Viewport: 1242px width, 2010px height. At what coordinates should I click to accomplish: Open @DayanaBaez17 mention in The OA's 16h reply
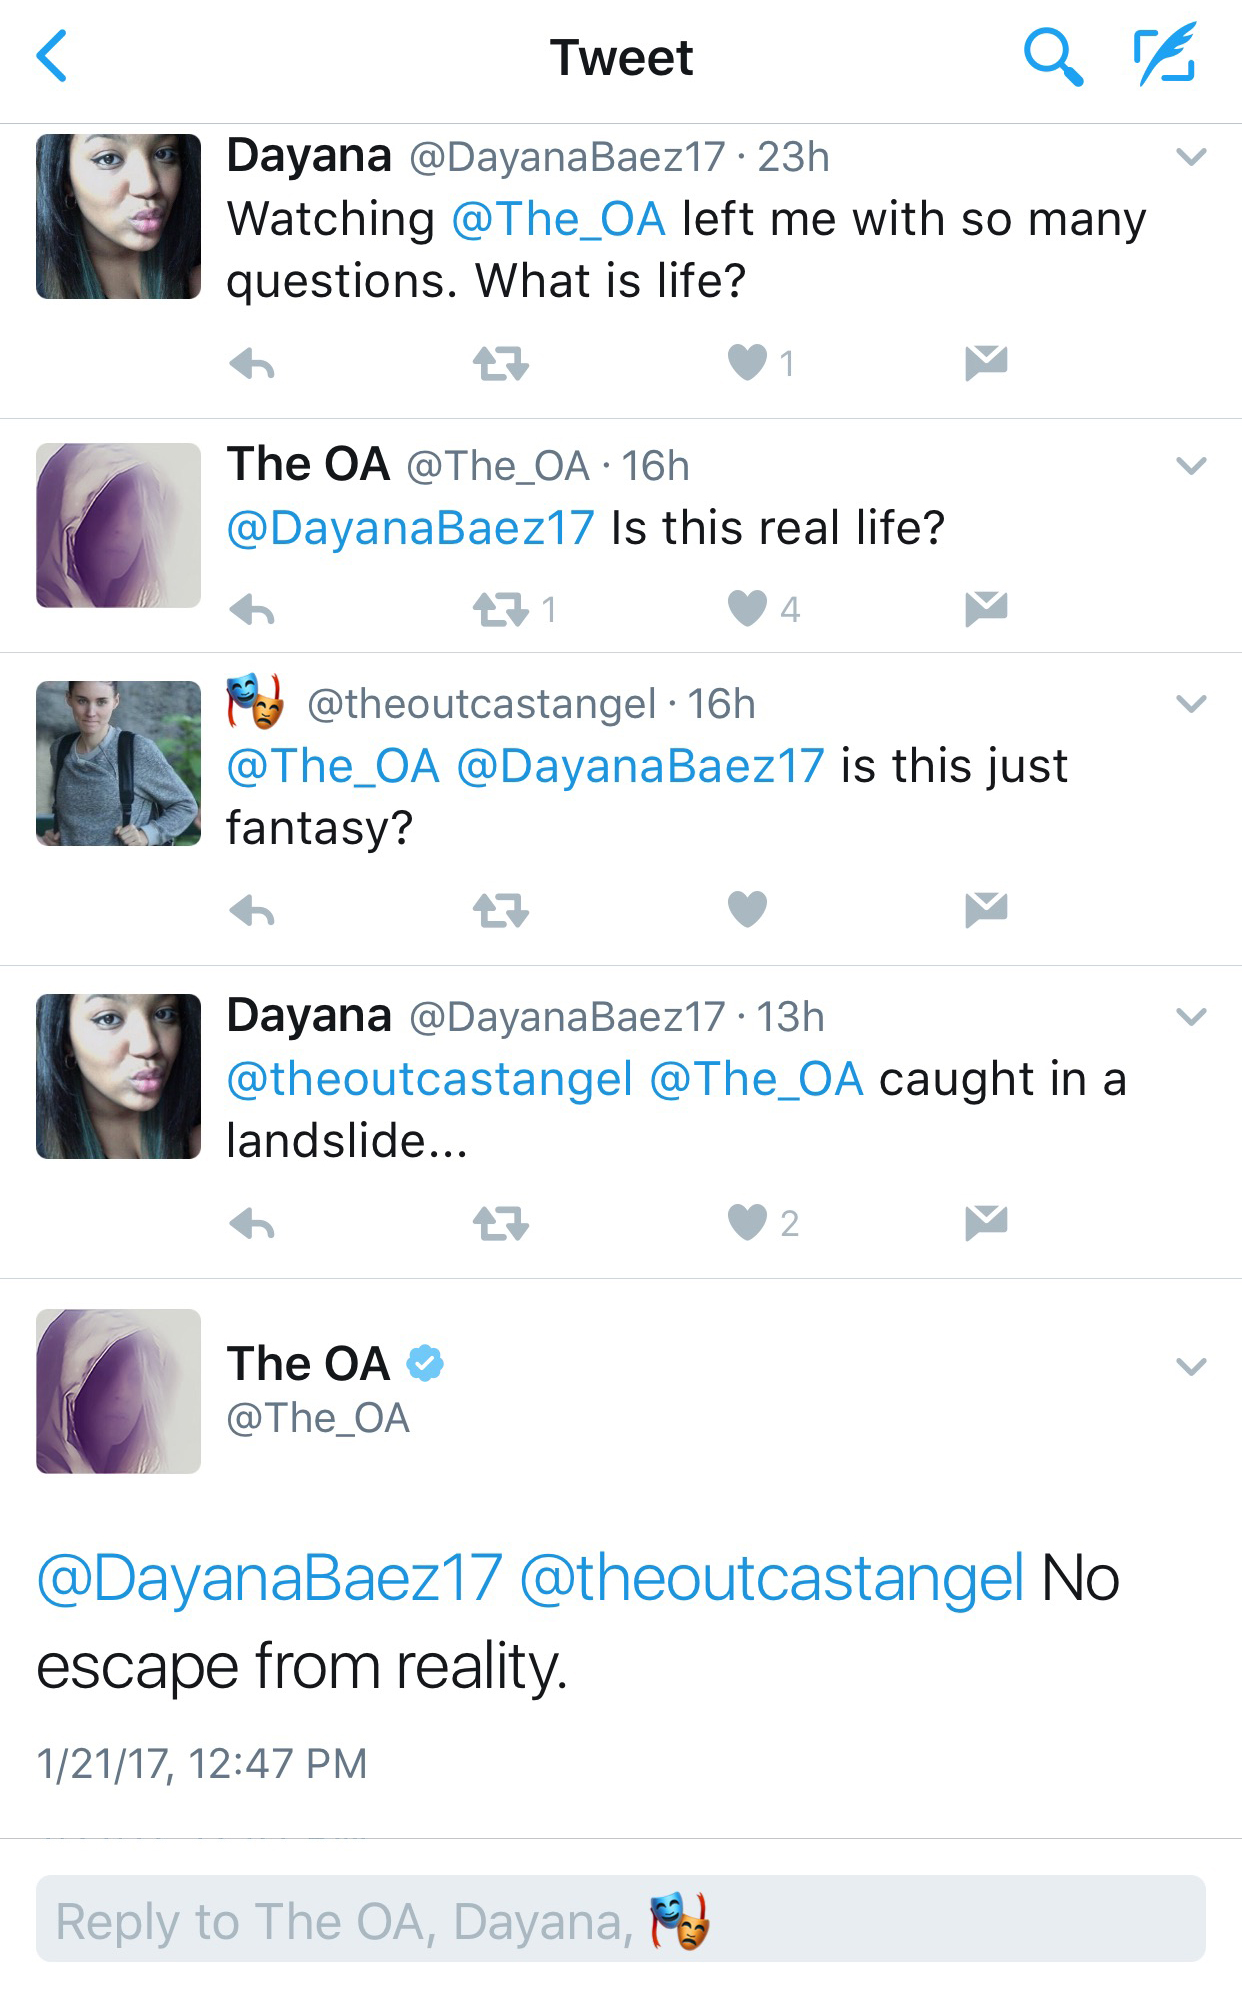[x=410, y=528]
